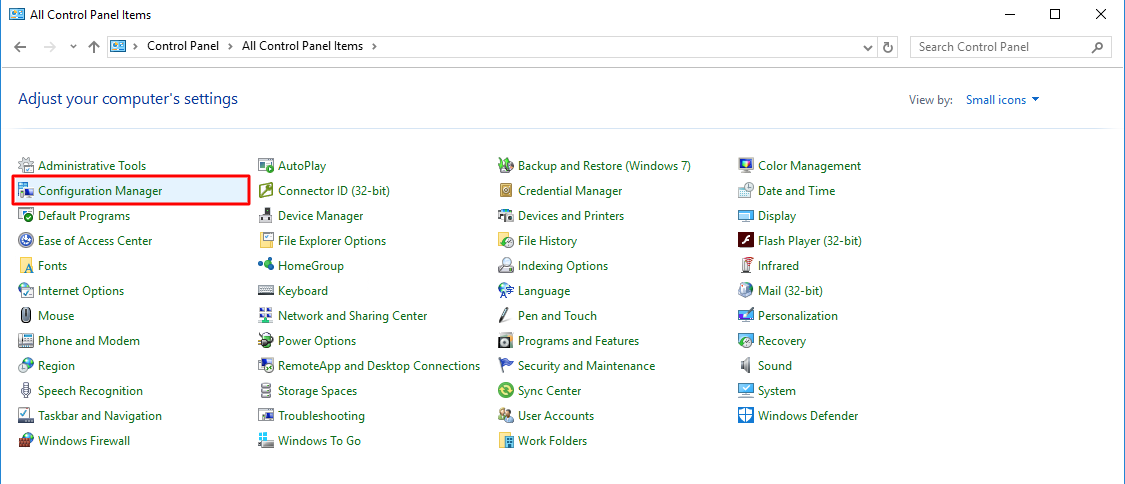This screenshot has width=1125, height=484.
Task: Click the Speech Recognition microphone icon
Action: coord(26,391)
